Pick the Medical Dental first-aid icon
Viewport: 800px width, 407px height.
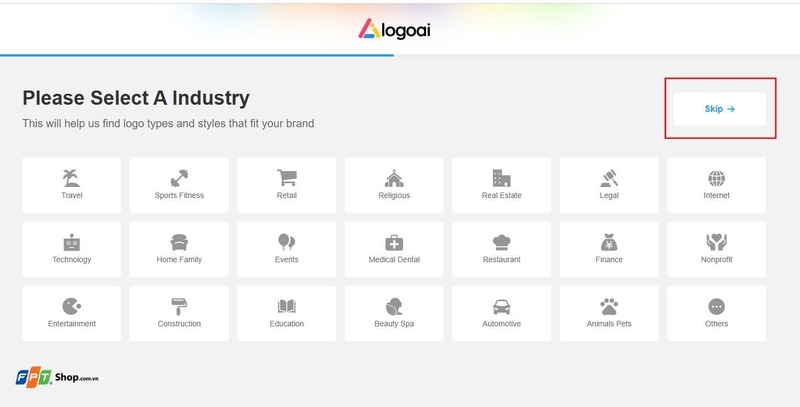[394, 242]
